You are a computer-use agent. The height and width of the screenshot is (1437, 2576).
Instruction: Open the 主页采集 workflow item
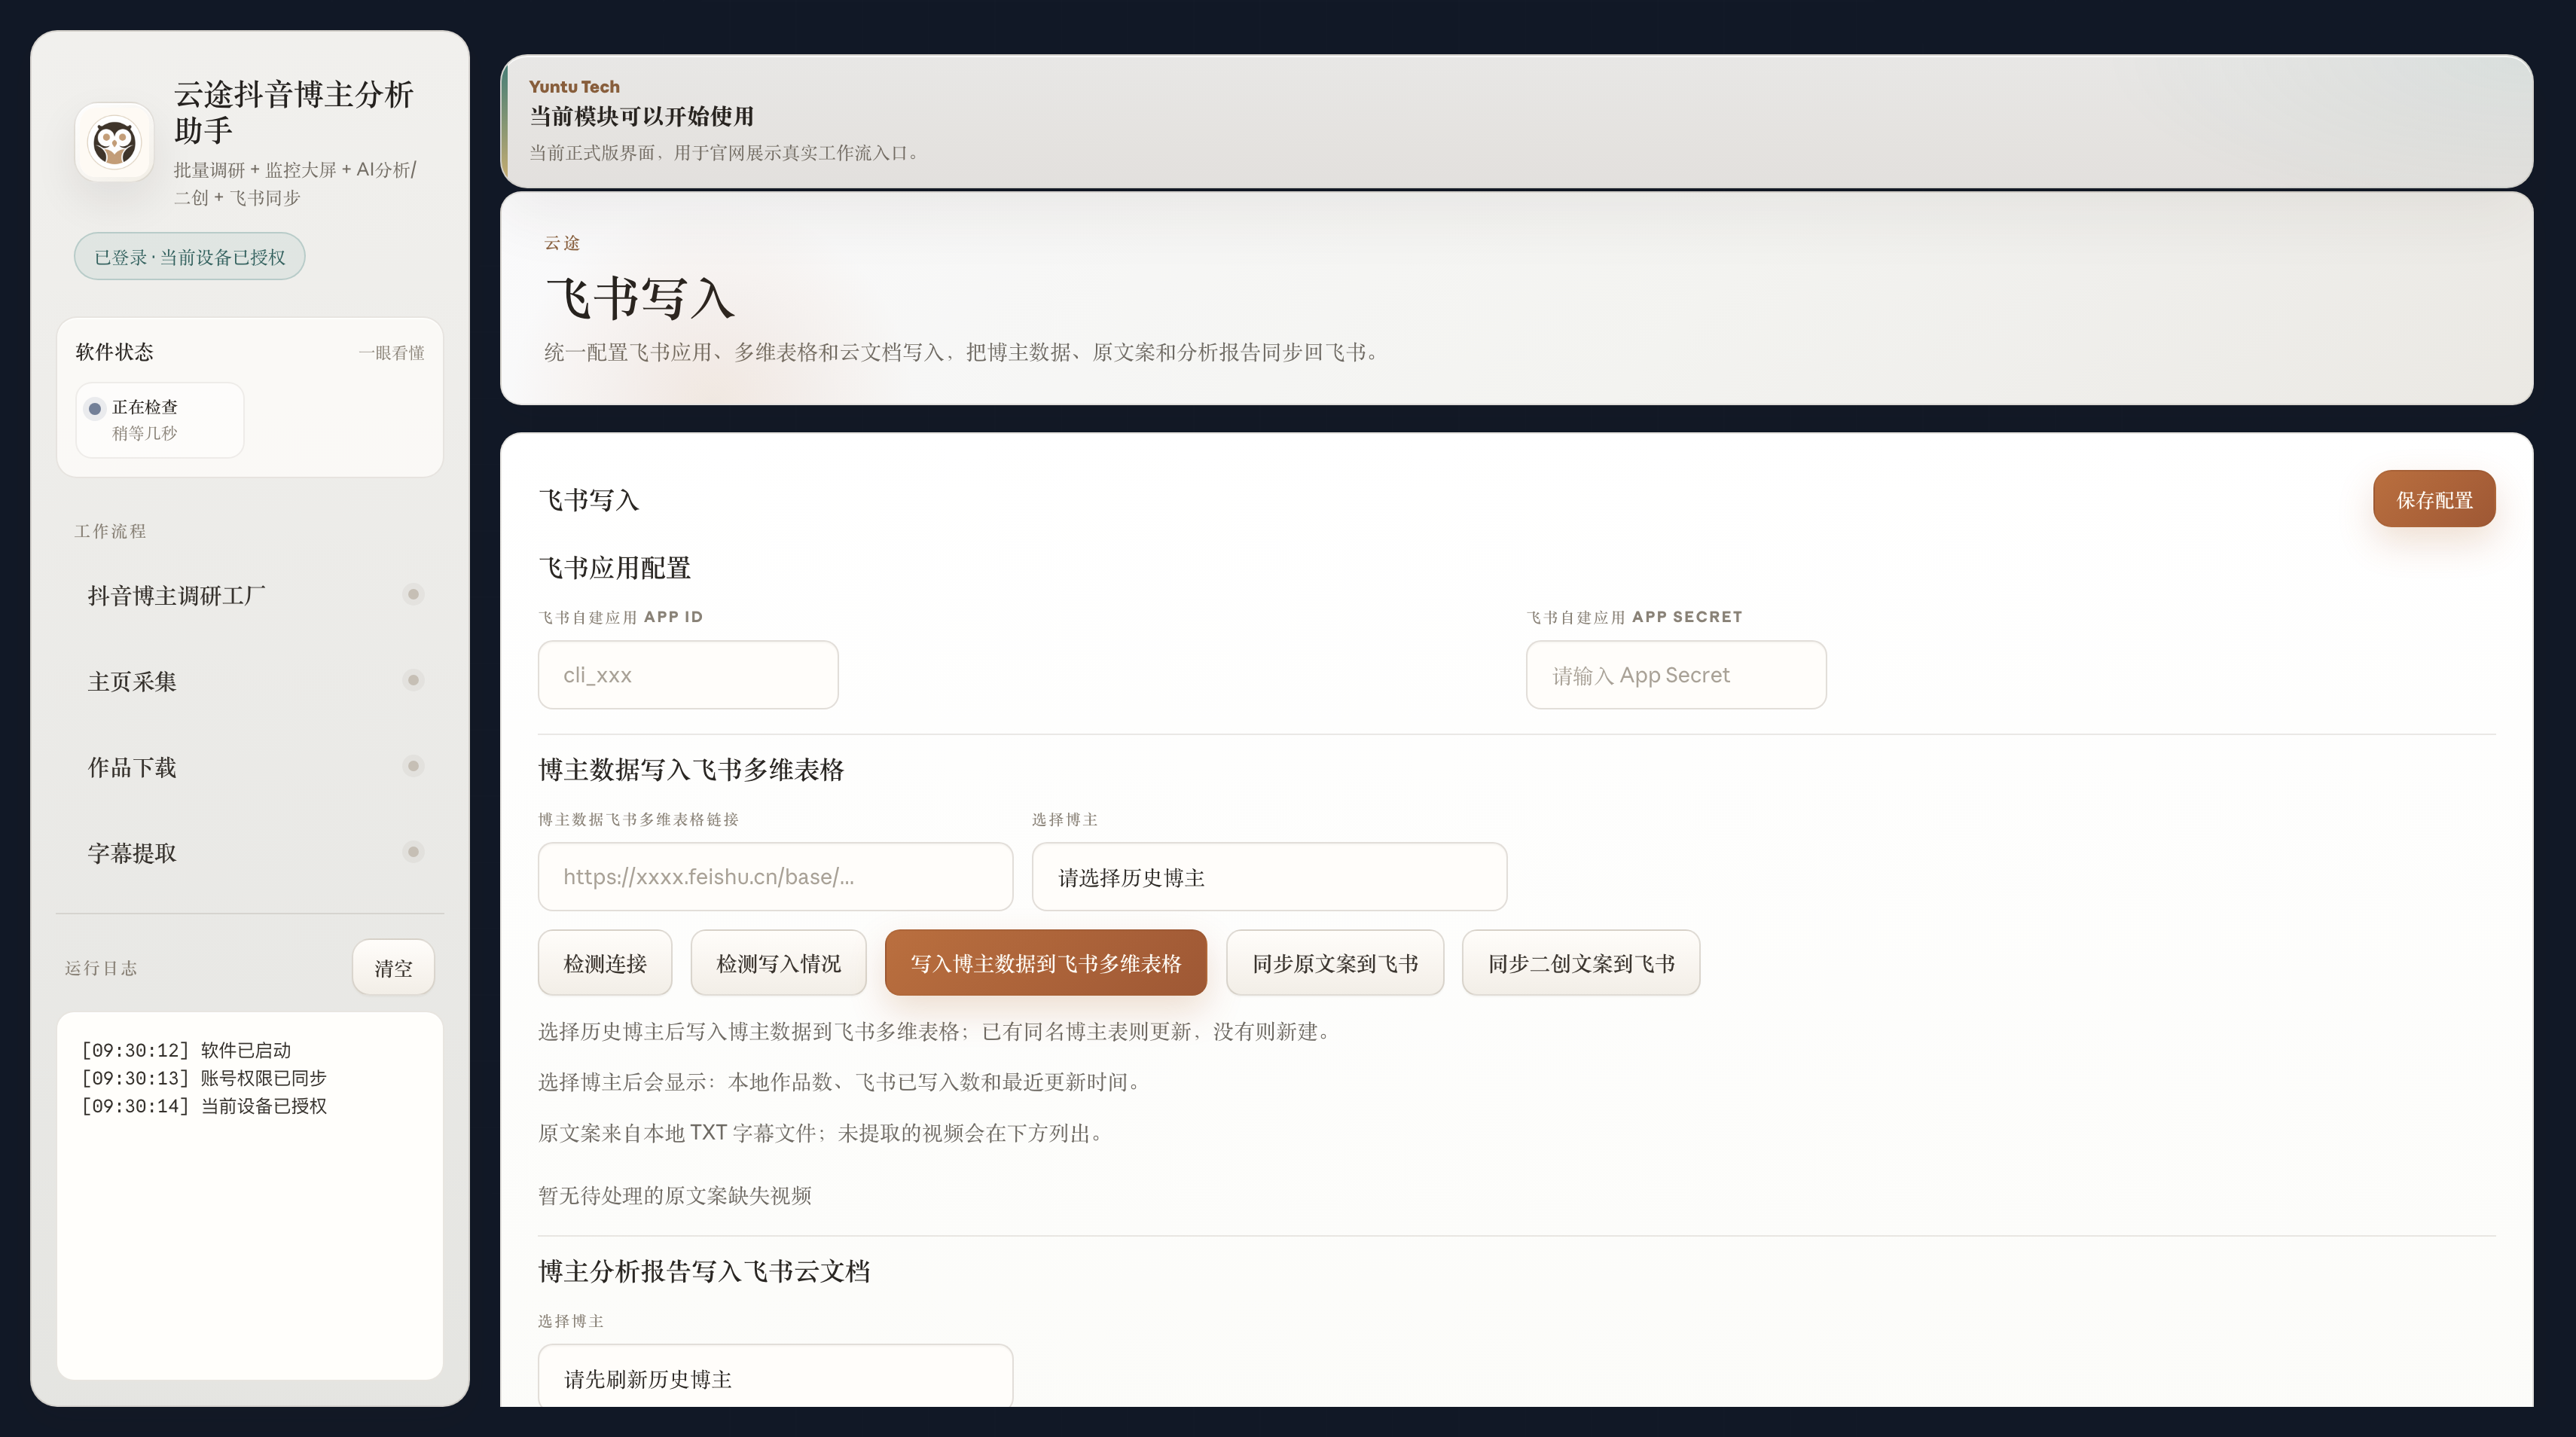250,681
